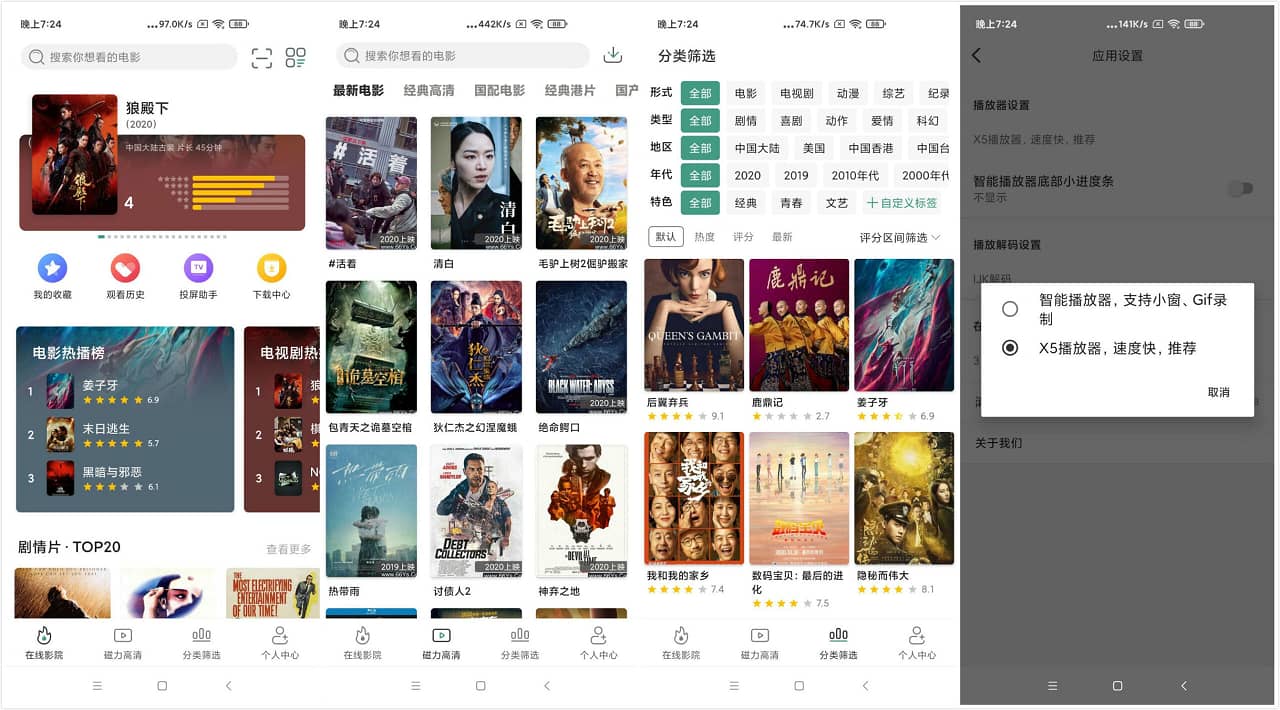Image resolution: width=1280 pixels, height=710 pixels.
Task: Filter by 中国大陆 region
Action: coord(757,148)
